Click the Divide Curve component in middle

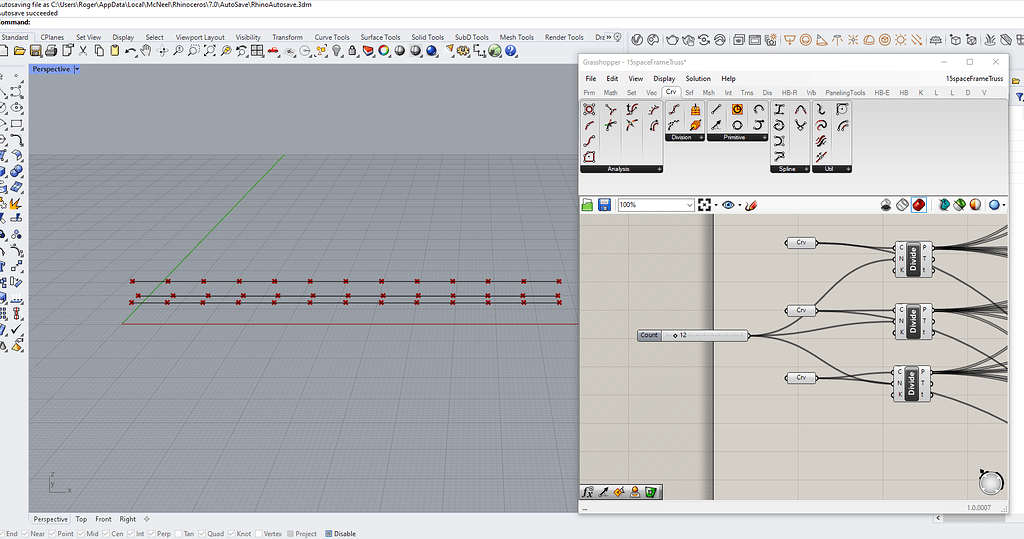pos(912,320)
